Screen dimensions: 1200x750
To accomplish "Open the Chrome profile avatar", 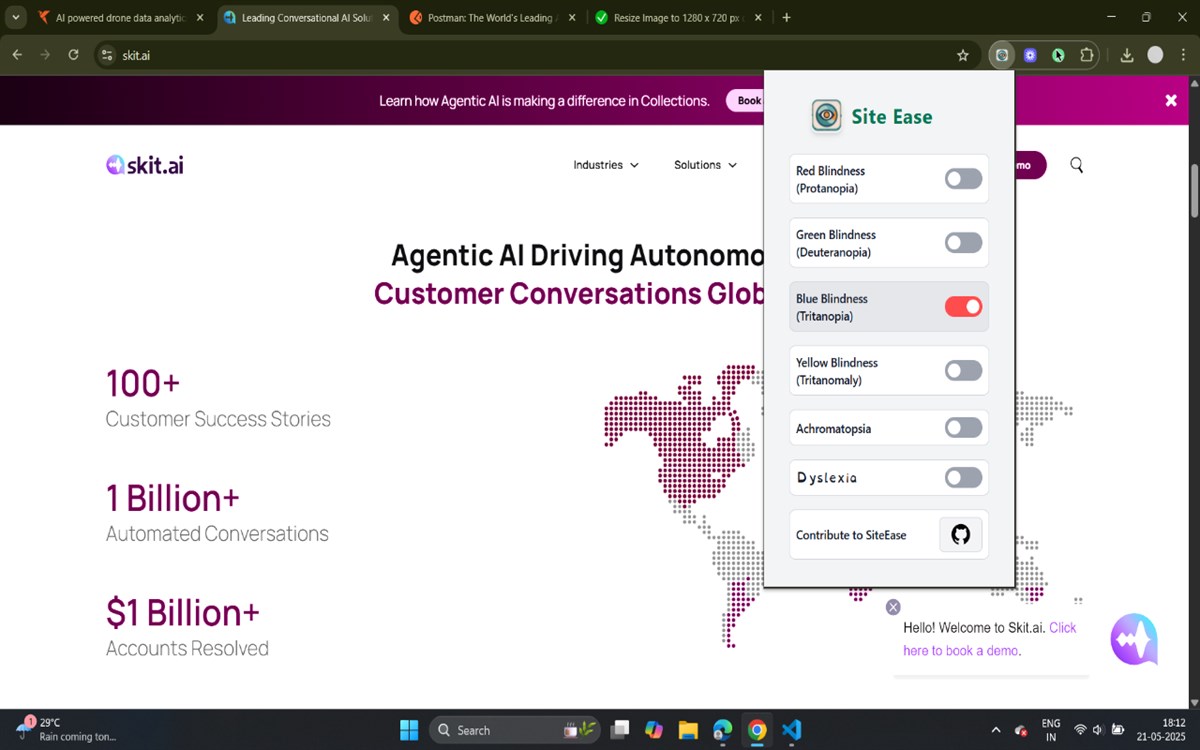I will 1155,55.
